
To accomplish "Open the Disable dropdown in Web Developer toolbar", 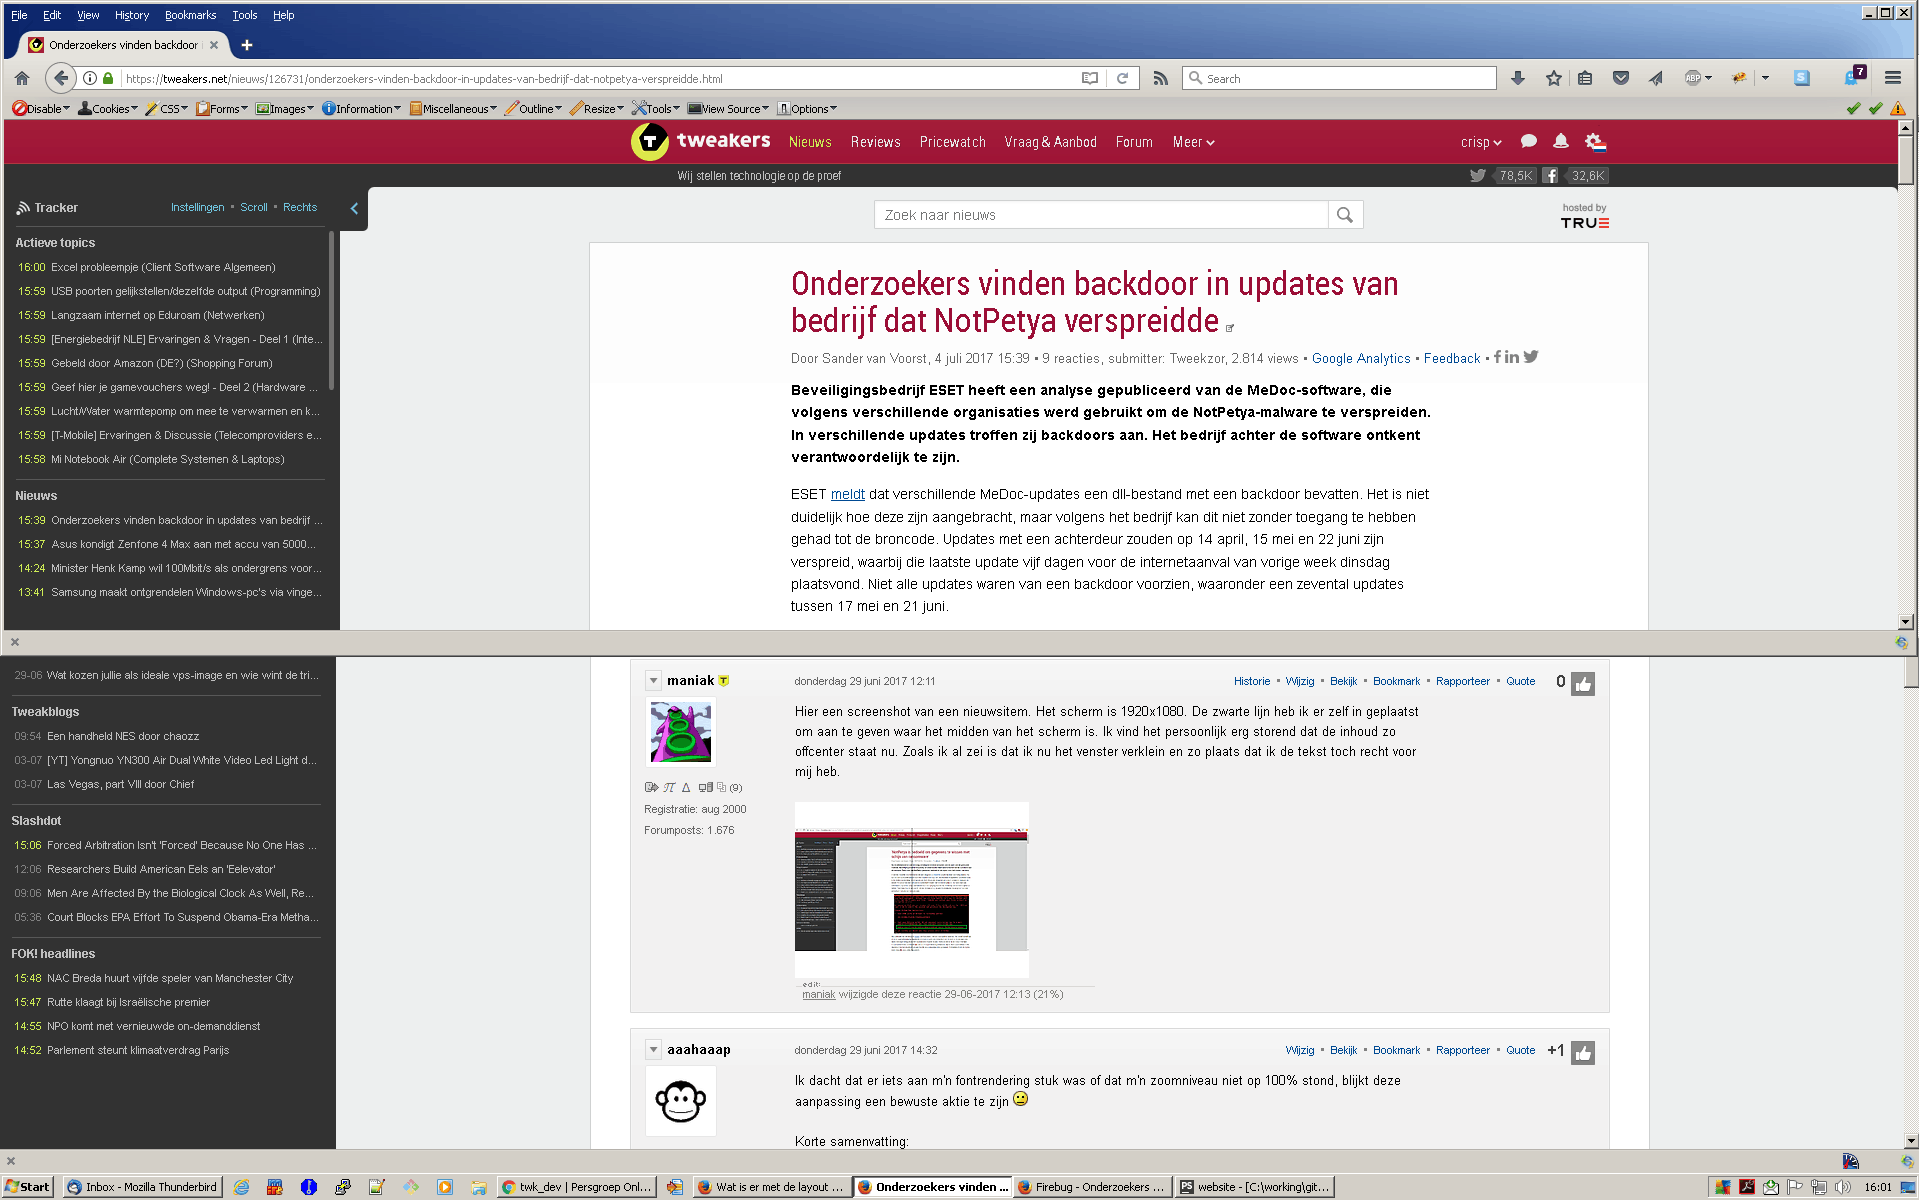I will click(x=41, y=109).
